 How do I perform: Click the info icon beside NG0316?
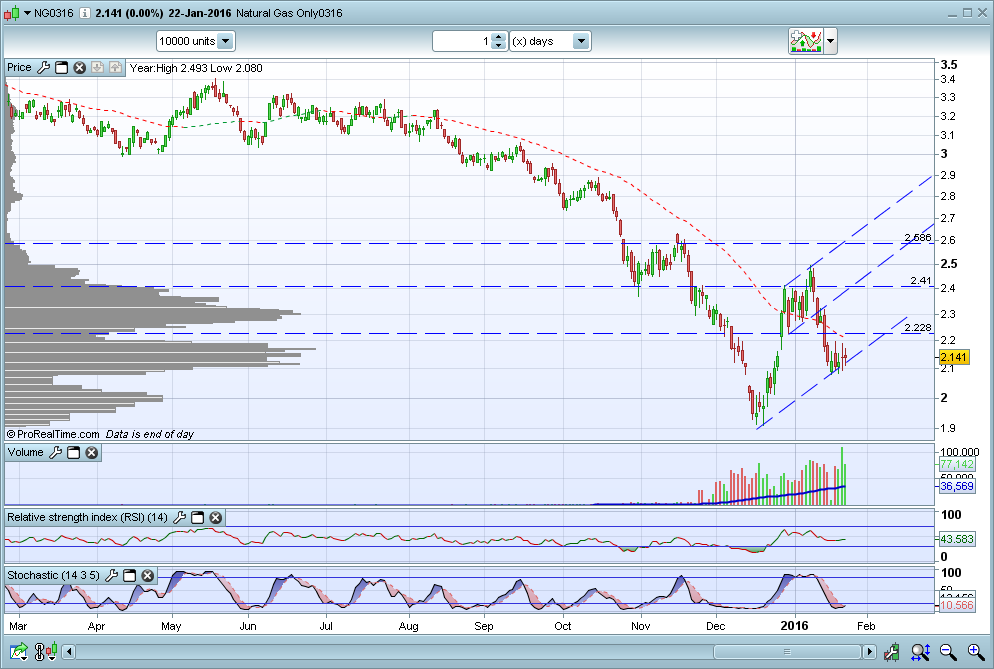point(82,12)
